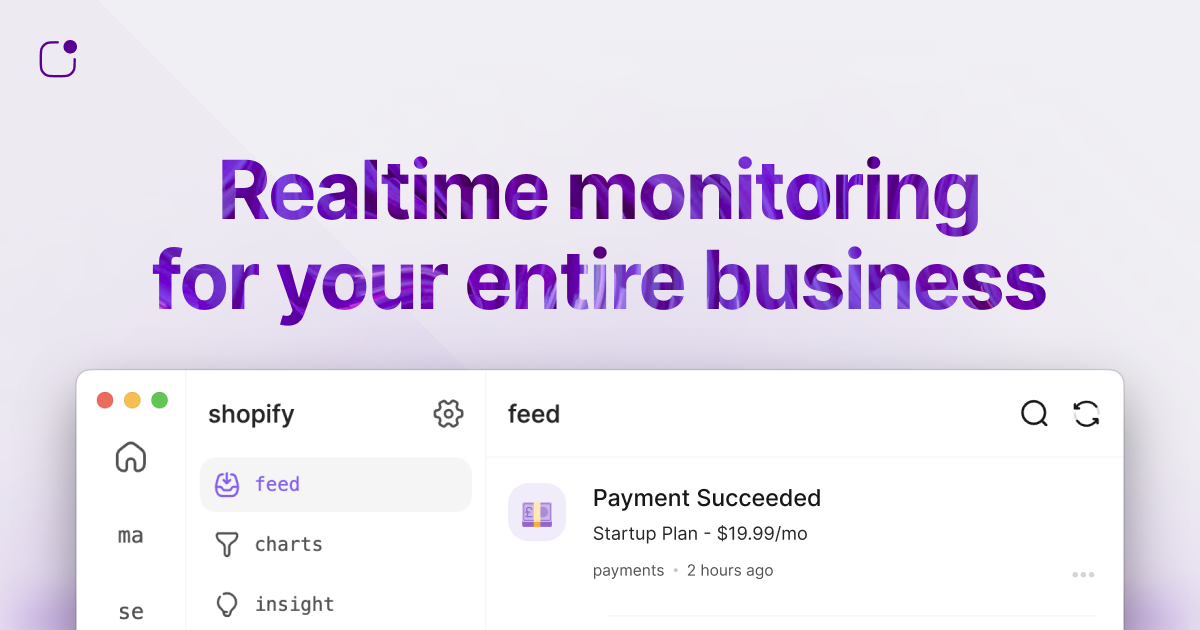The image size is (1200, 630).
Task: Select the "se" project in the sidebar
Action: (x=131, y=611)
